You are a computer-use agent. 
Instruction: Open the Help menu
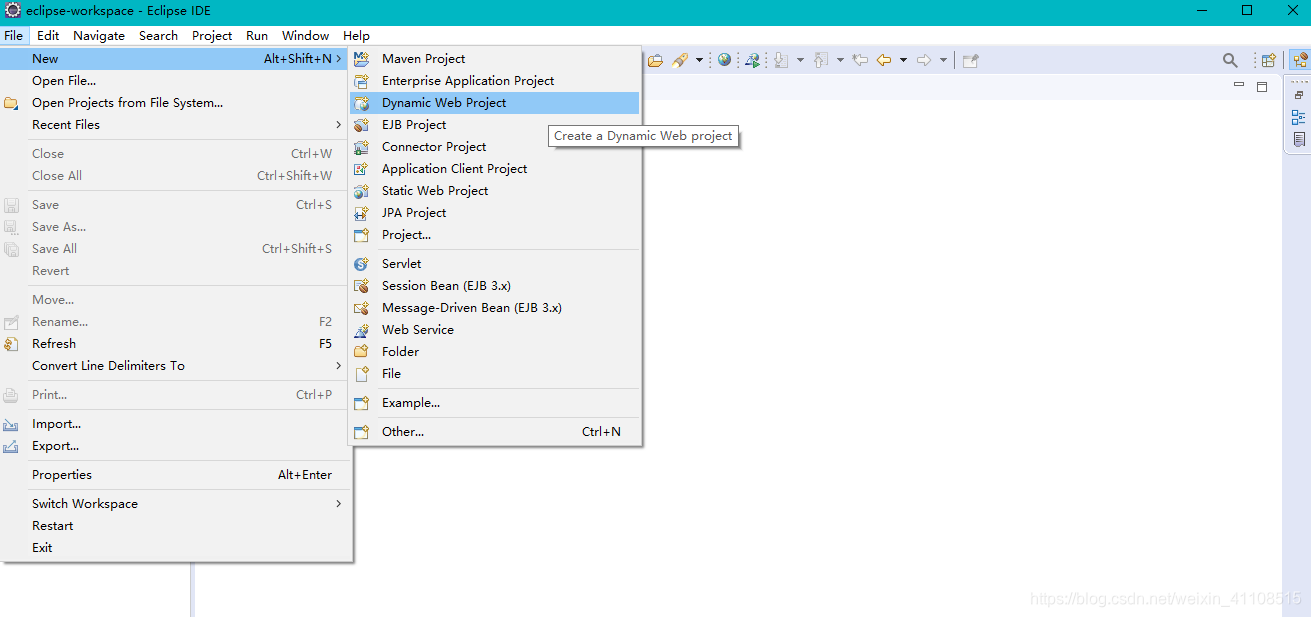click(x=356, y=35)
